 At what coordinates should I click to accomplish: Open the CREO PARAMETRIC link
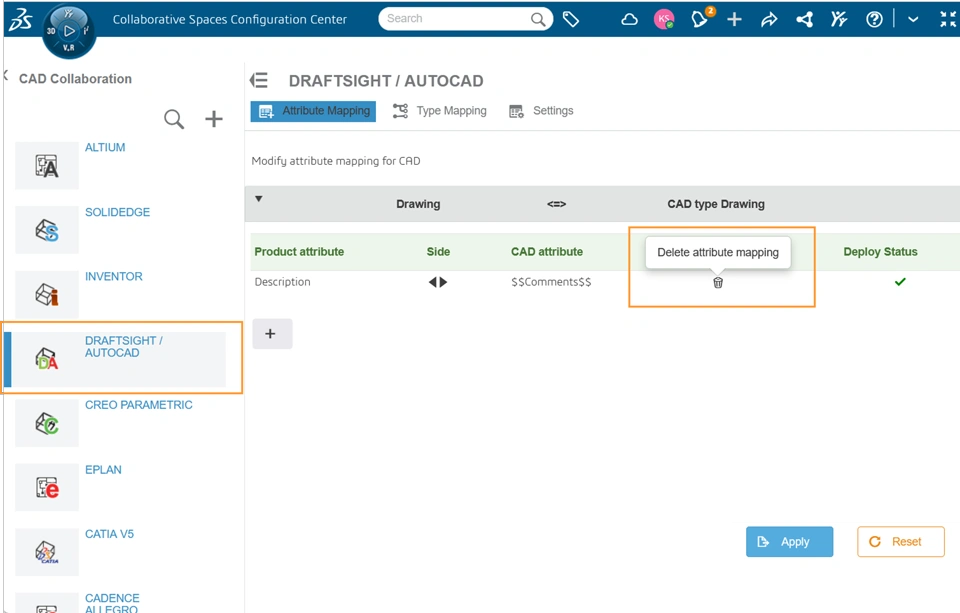pyautogui.click(x=139, y=405)
